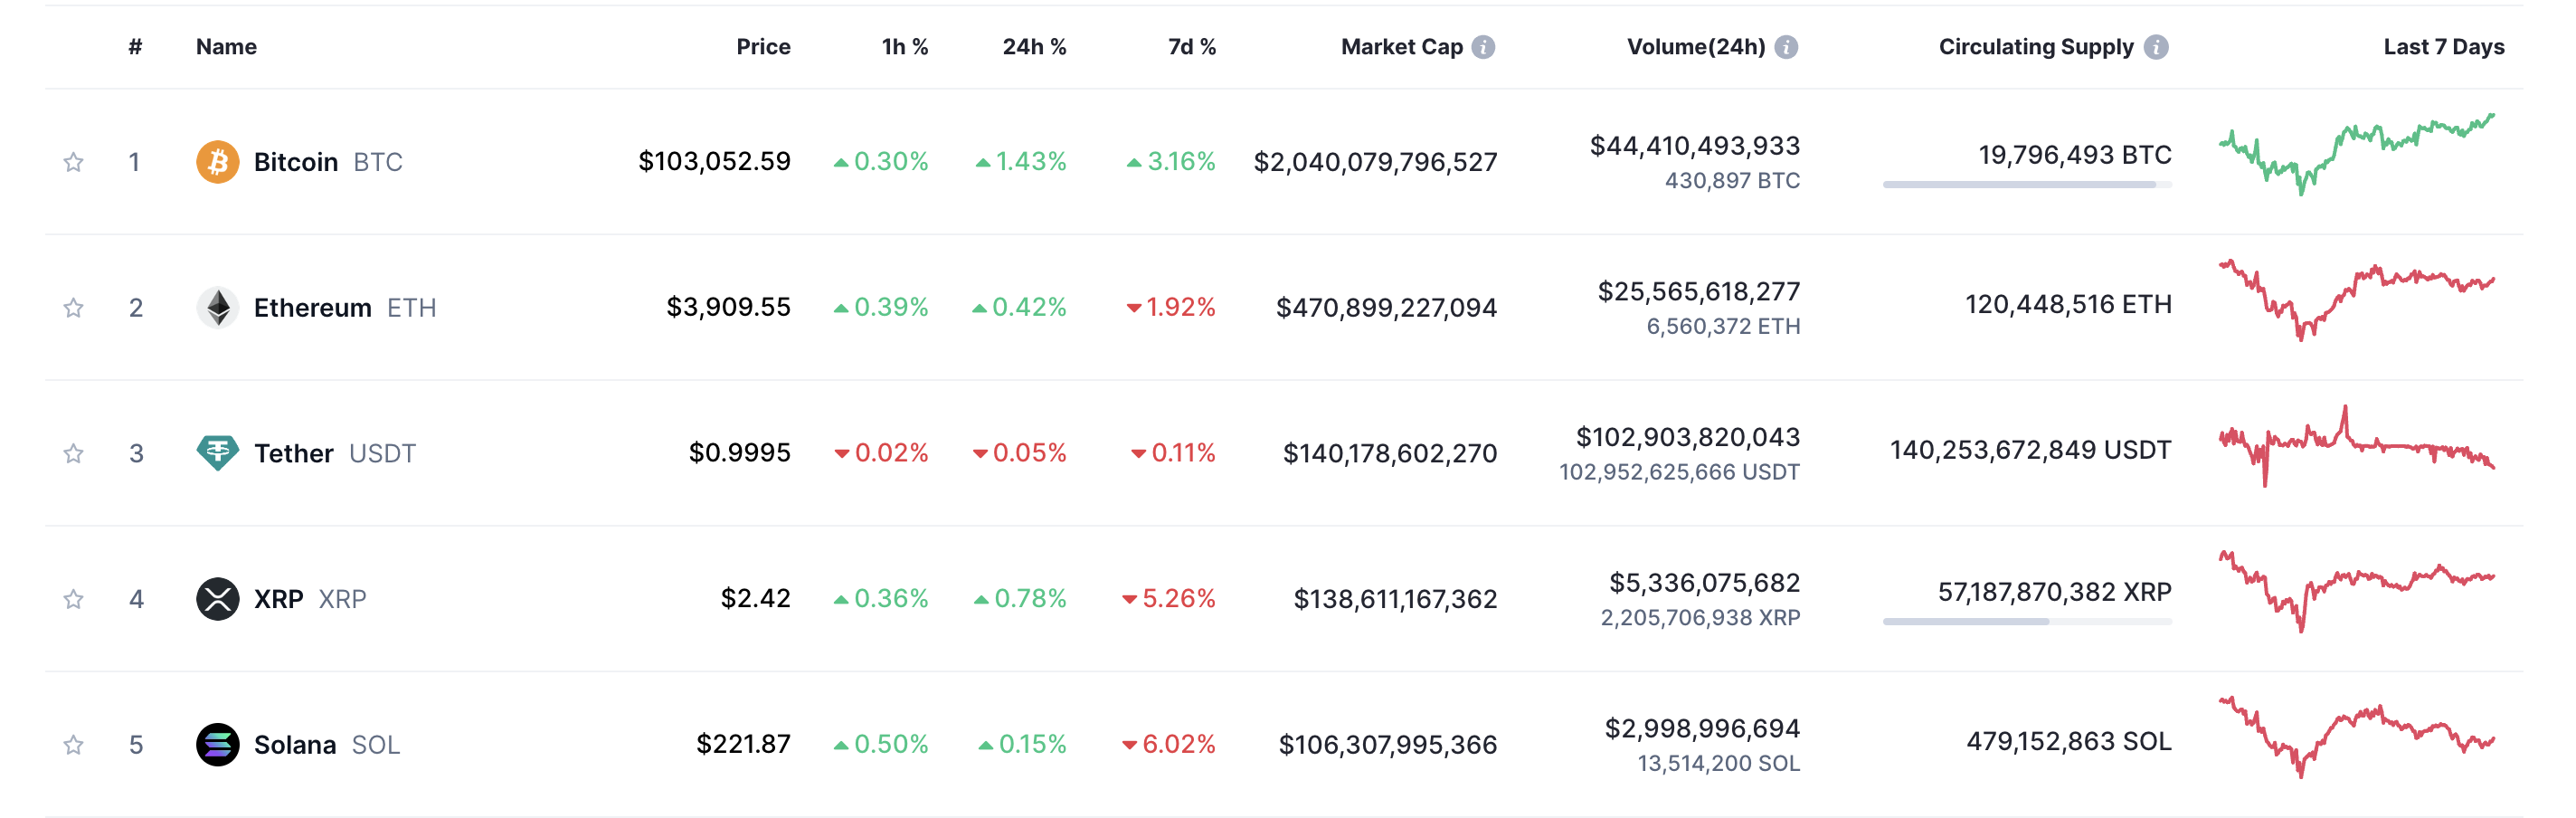Click the Bitcoin logo icon
This screenshot has width=2576, height=818.
(x=217, y=161)
